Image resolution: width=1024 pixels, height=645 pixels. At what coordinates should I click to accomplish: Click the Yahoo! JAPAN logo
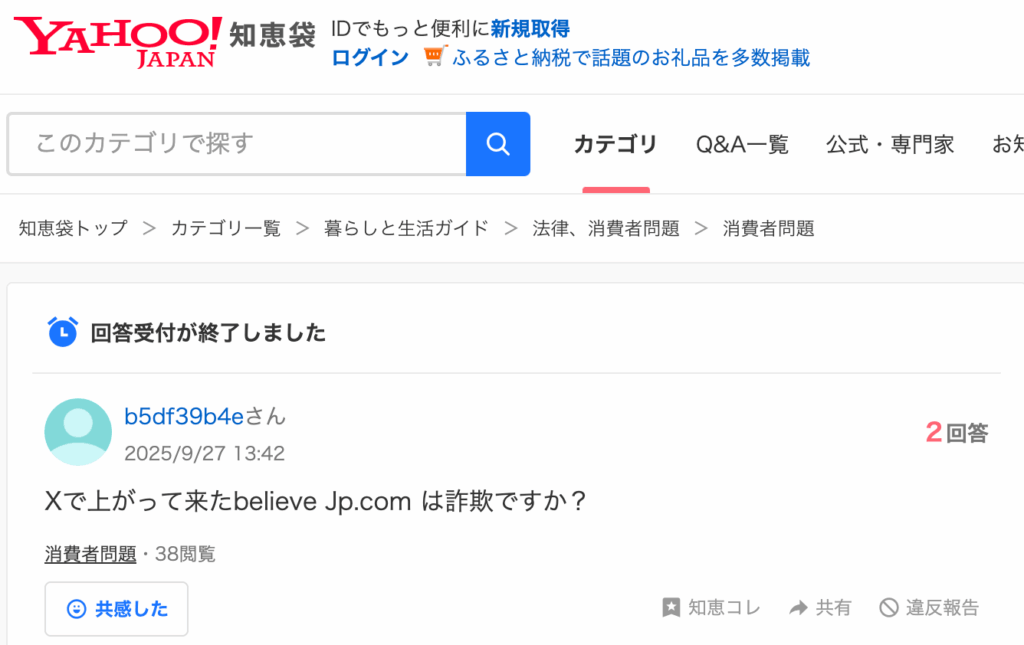120,41
